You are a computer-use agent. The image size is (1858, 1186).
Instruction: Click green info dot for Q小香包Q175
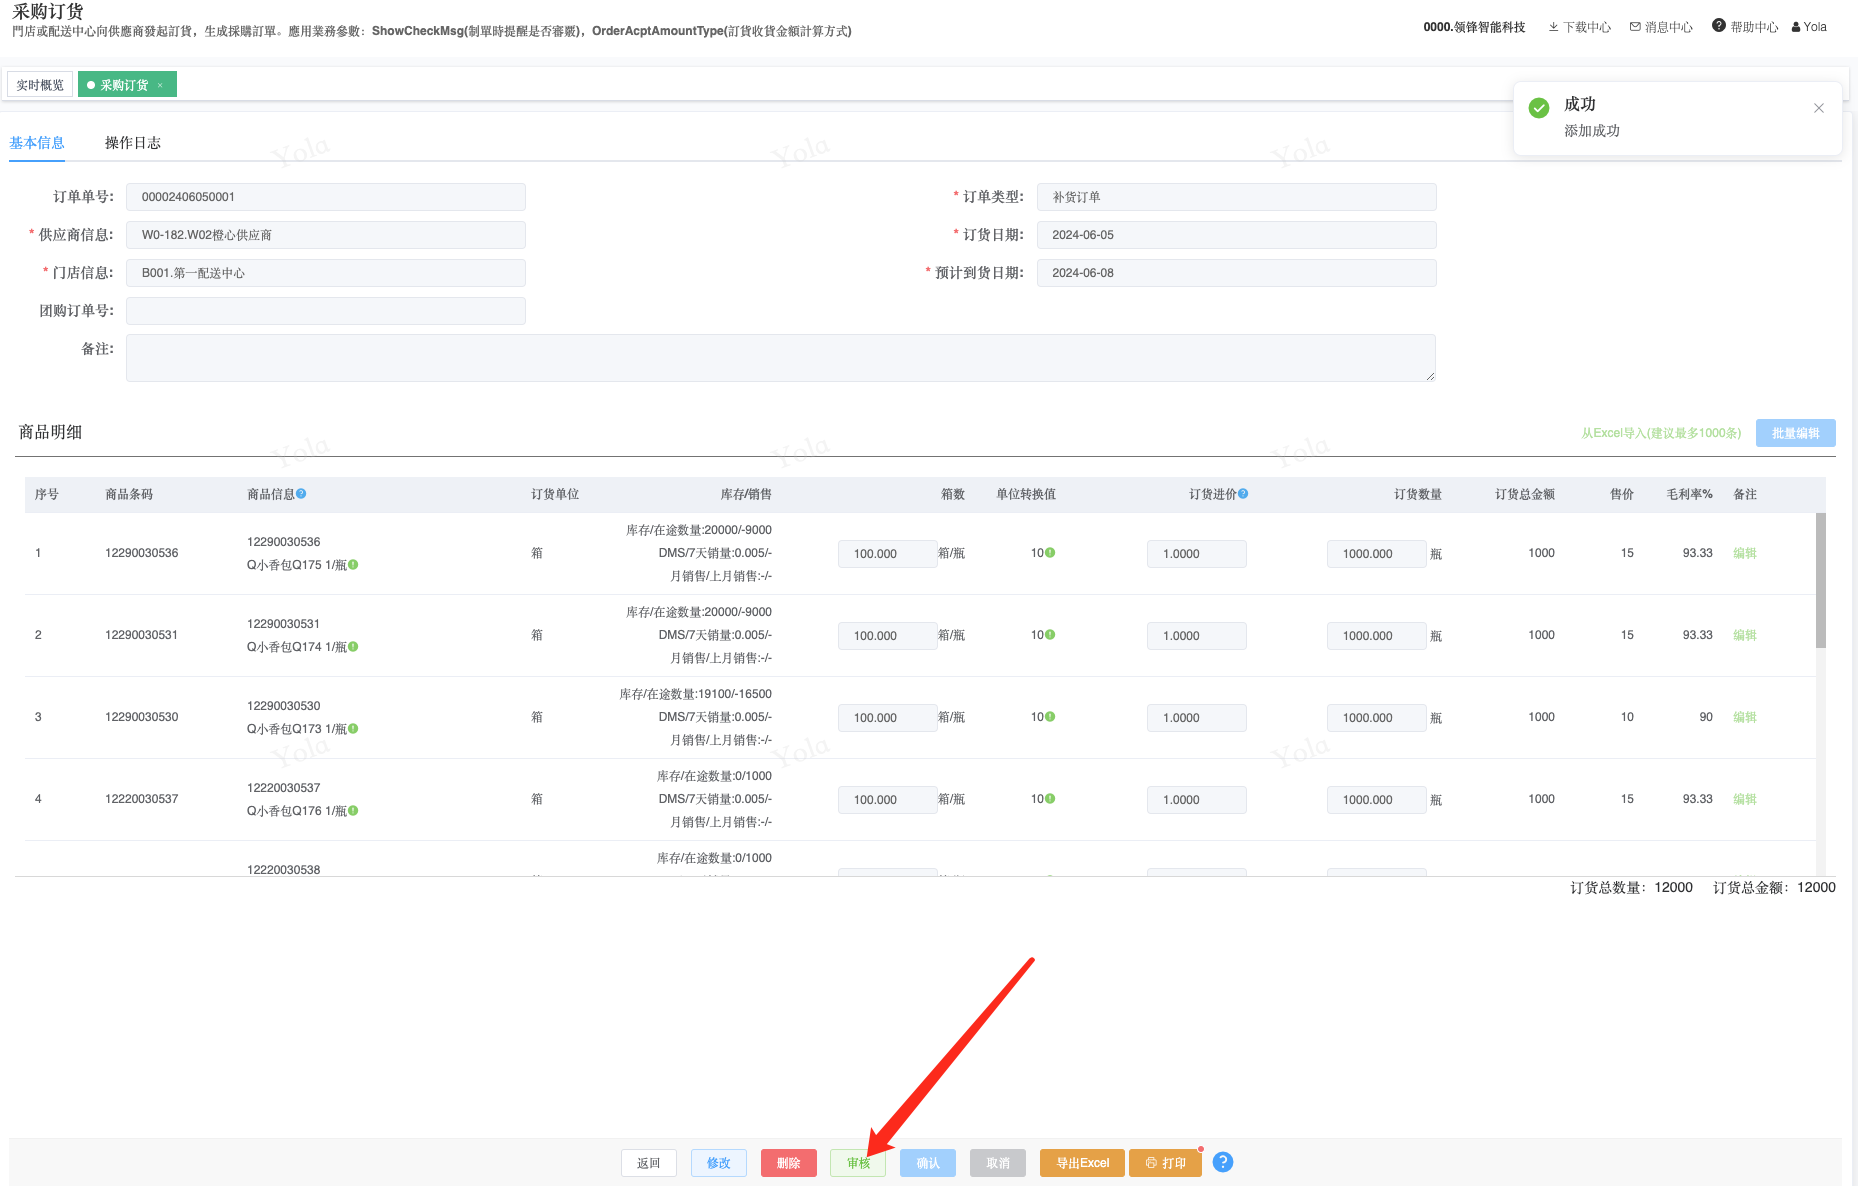[353, 565]
